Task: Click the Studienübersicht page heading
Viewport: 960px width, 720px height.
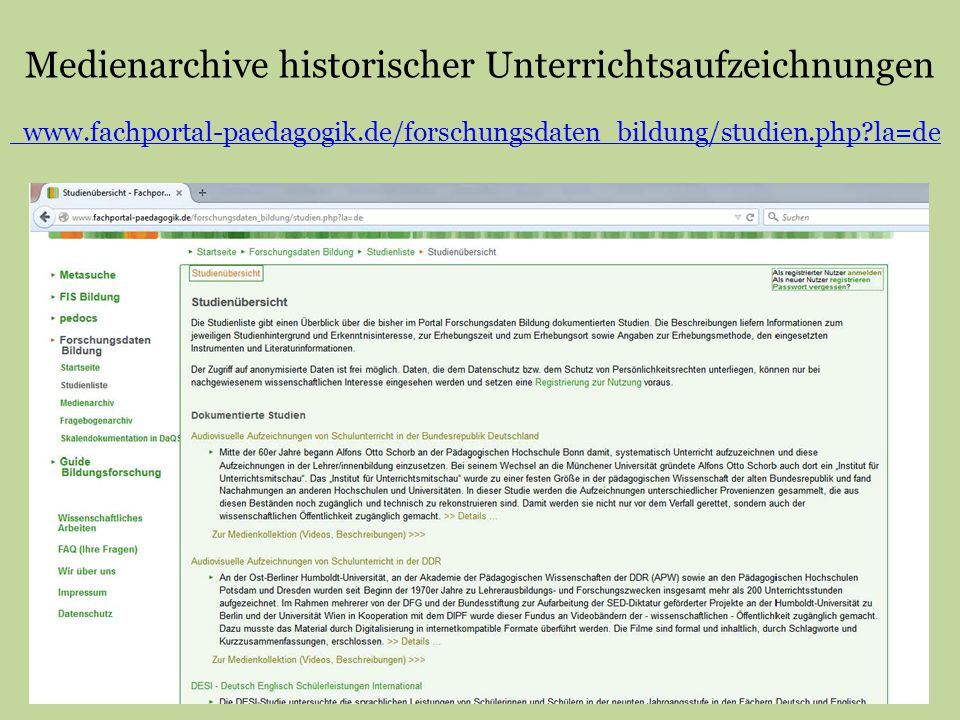Action: pyautogui.click(x=239, y=302)
